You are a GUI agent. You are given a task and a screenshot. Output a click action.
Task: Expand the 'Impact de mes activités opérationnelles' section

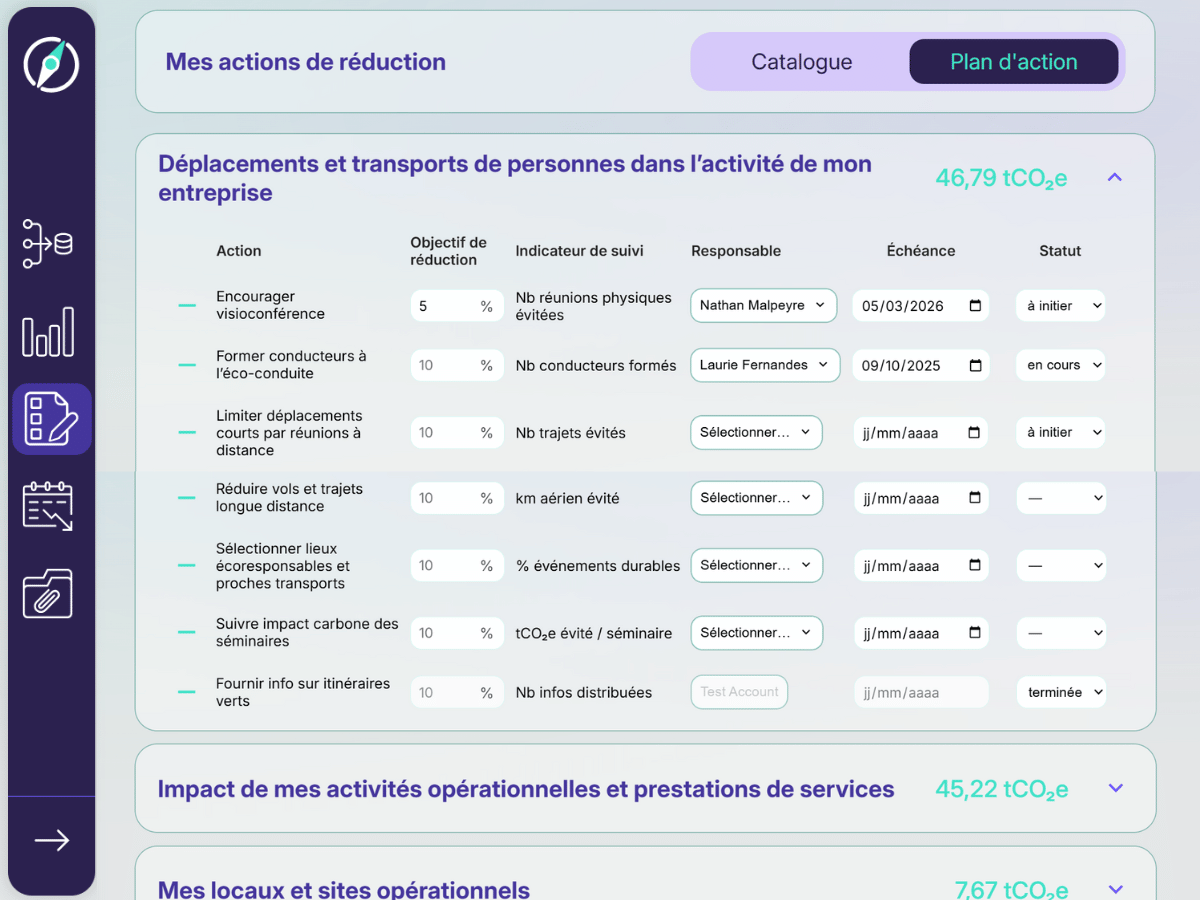[x=1114, y=788]
